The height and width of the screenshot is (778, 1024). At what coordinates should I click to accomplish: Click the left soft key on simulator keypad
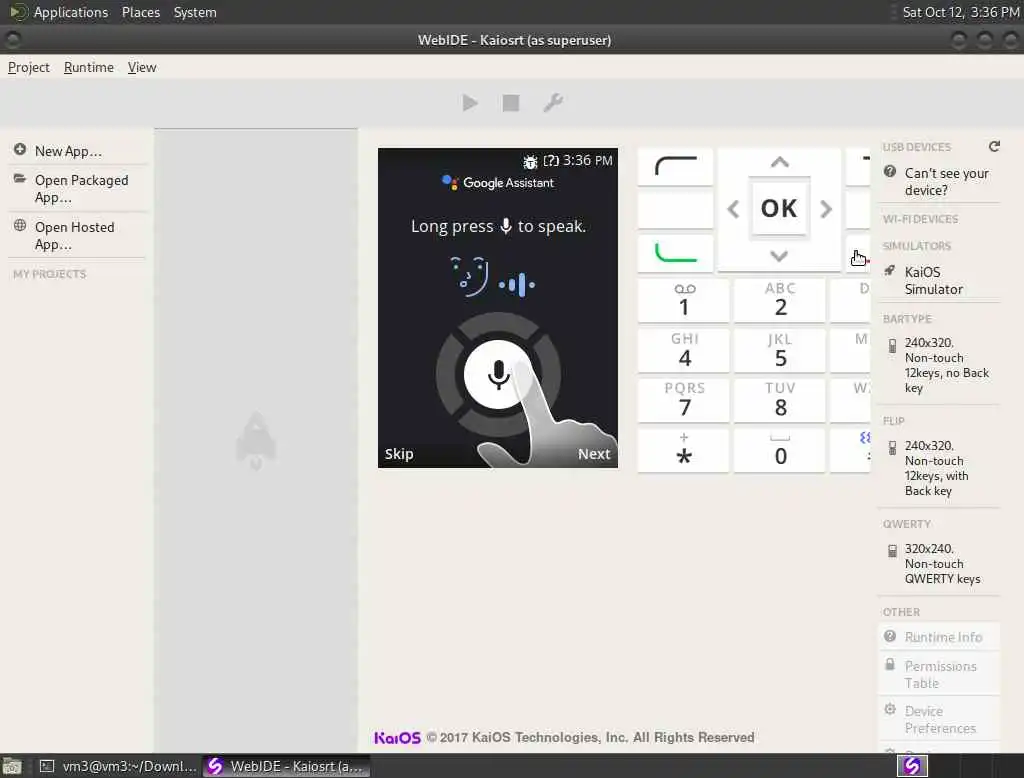(x=675, y=167)
